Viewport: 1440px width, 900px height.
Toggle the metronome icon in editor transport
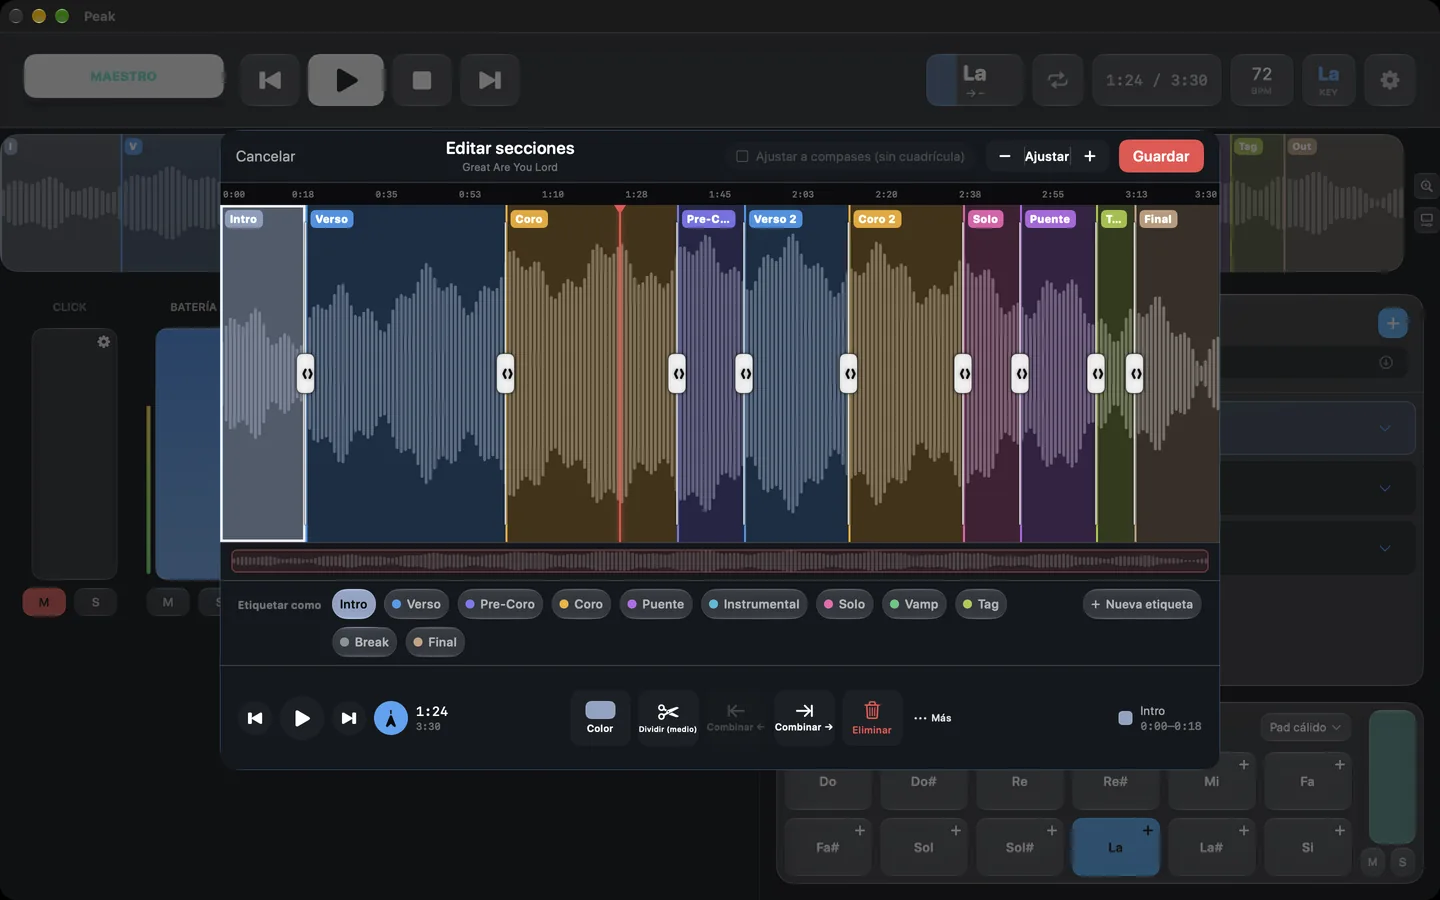391,718
